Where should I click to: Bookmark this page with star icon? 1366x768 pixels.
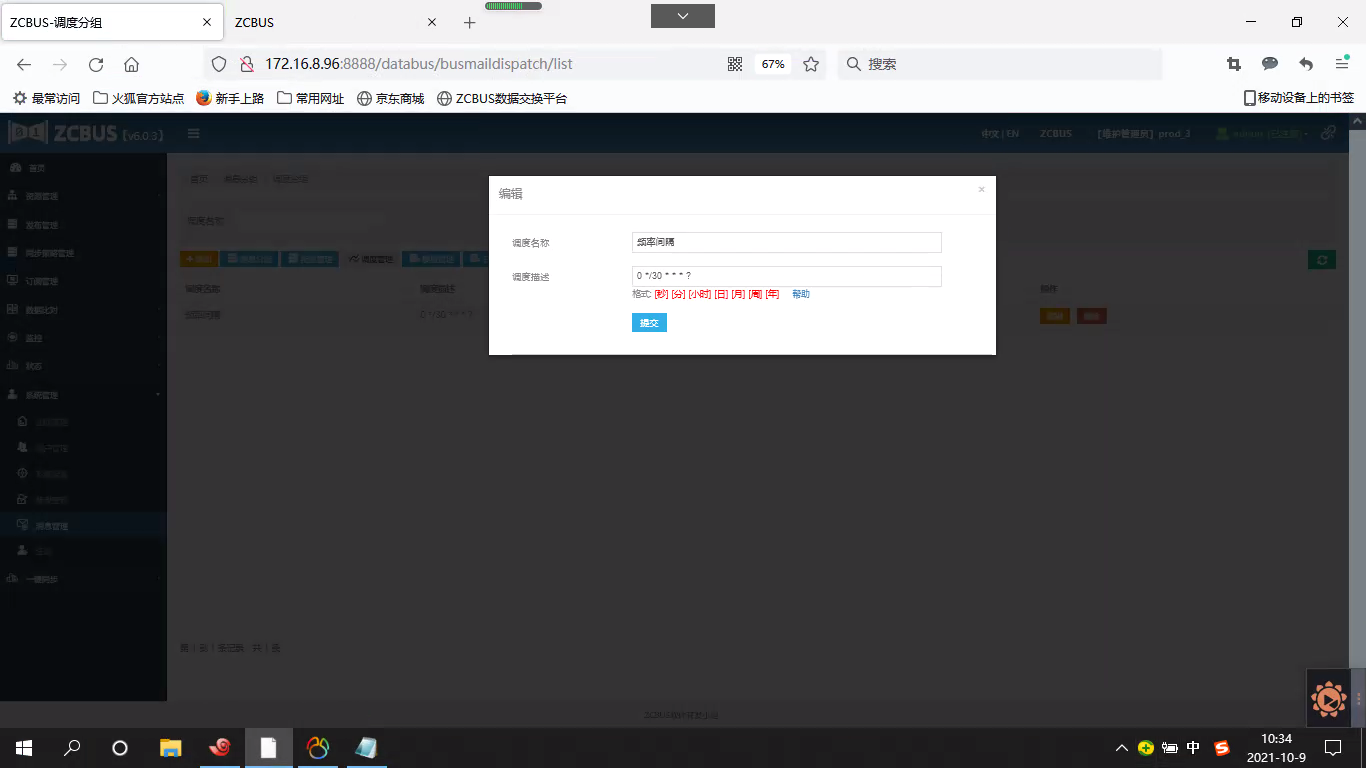(x=811, y=64)
